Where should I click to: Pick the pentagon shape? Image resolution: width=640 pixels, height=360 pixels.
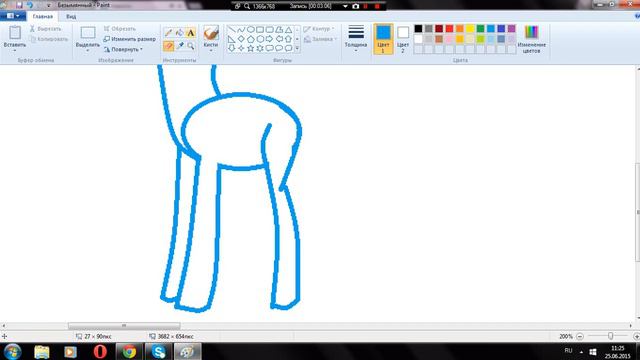tap(251, 39)
